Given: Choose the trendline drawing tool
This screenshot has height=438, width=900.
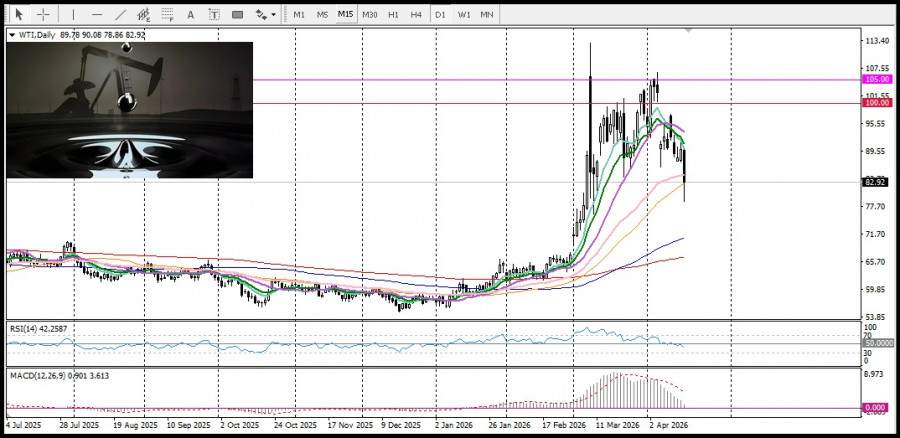Looking at the screenshot, I should click(x=121, y=14).
